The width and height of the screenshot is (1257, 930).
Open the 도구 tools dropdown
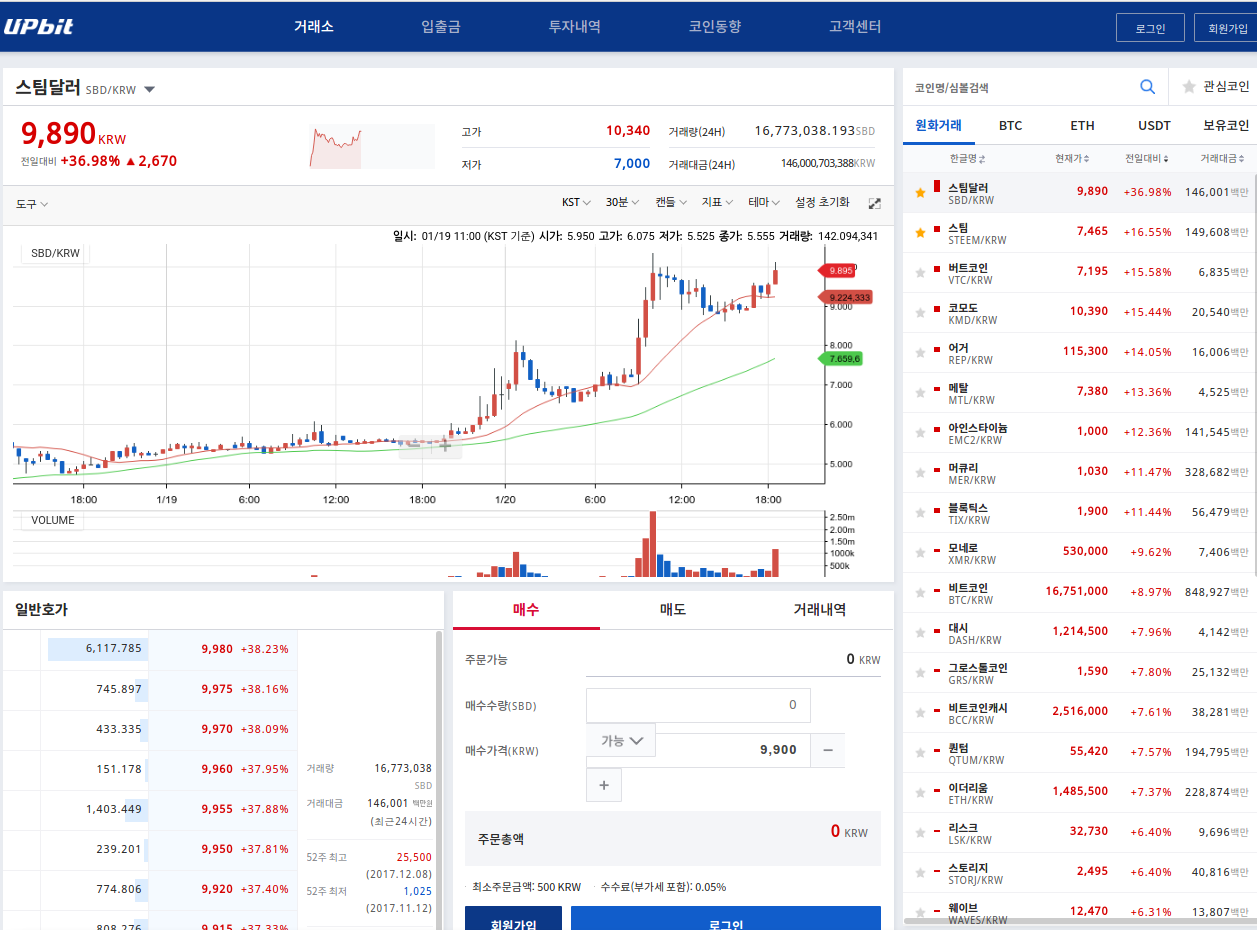pyautogui.click(x=32, y=204)
